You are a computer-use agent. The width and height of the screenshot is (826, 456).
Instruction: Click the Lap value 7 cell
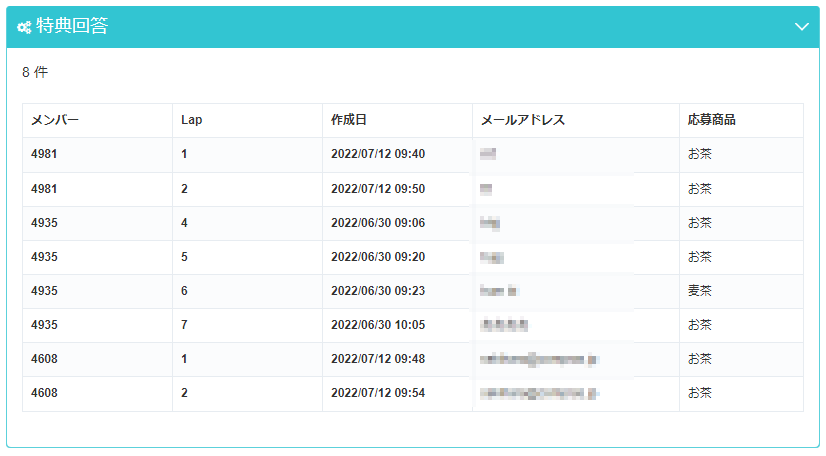pos(185,325)
